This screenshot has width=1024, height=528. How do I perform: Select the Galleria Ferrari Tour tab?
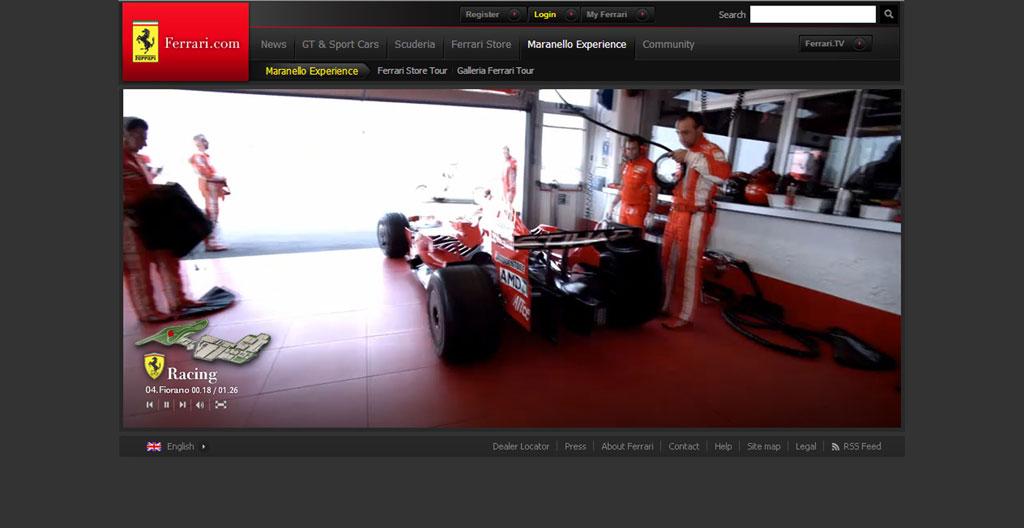tap(495, 71)
